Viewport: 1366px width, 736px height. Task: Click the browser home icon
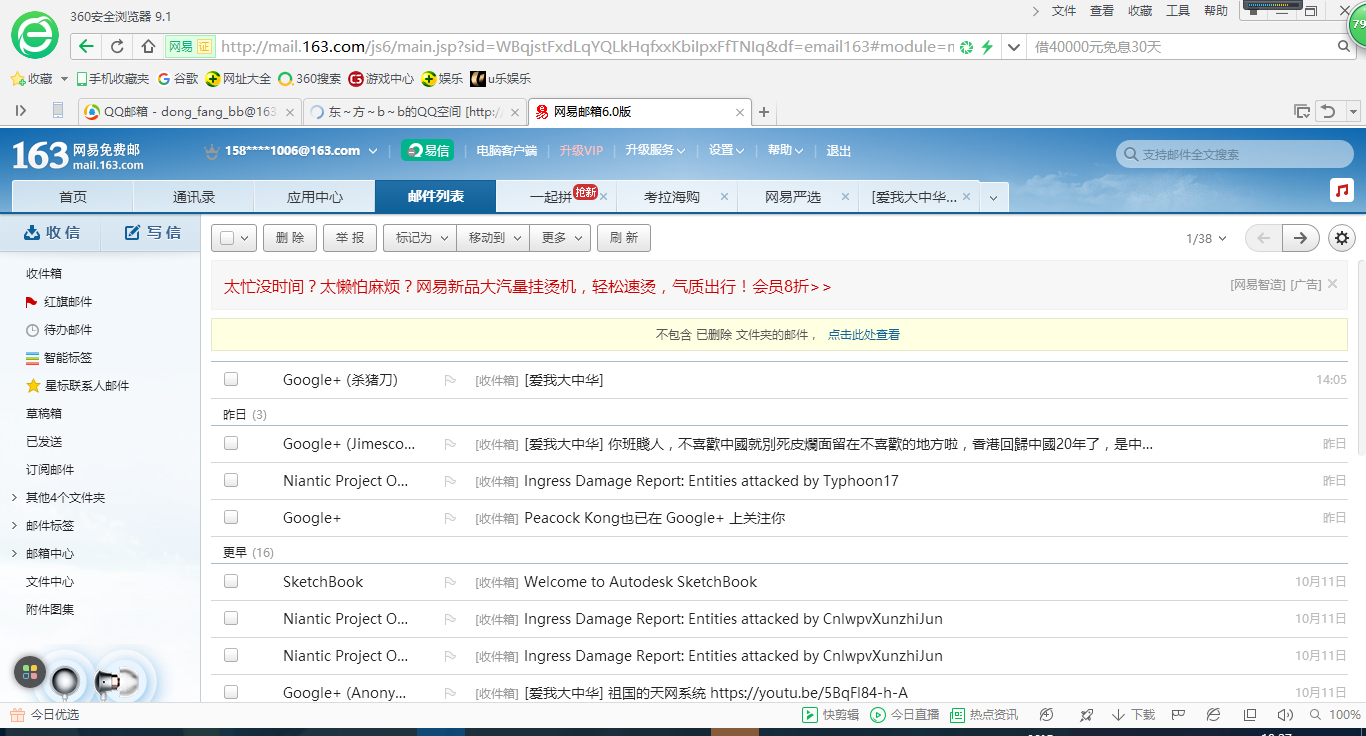coord(148,46)
